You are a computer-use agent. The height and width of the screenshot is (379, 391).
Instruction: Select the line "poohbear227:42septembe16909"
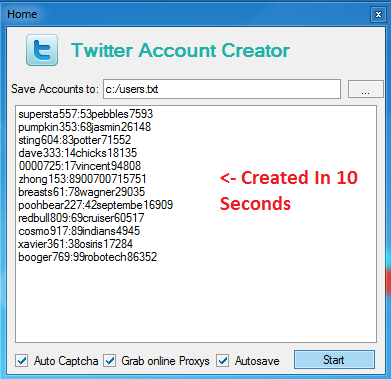95,205
